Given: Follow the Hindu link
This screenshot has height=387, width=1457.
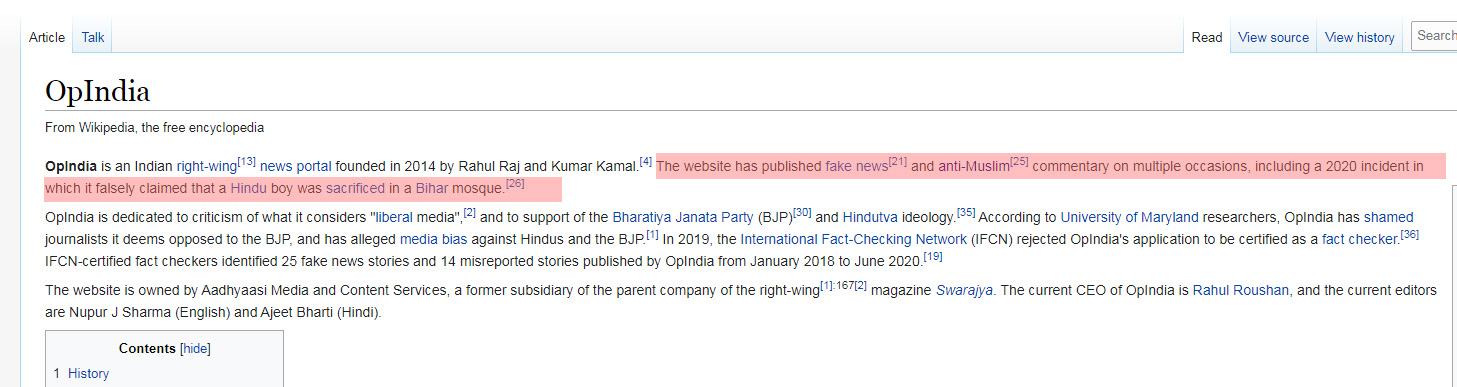Looking at the screenshot, I should coord(248,188).
